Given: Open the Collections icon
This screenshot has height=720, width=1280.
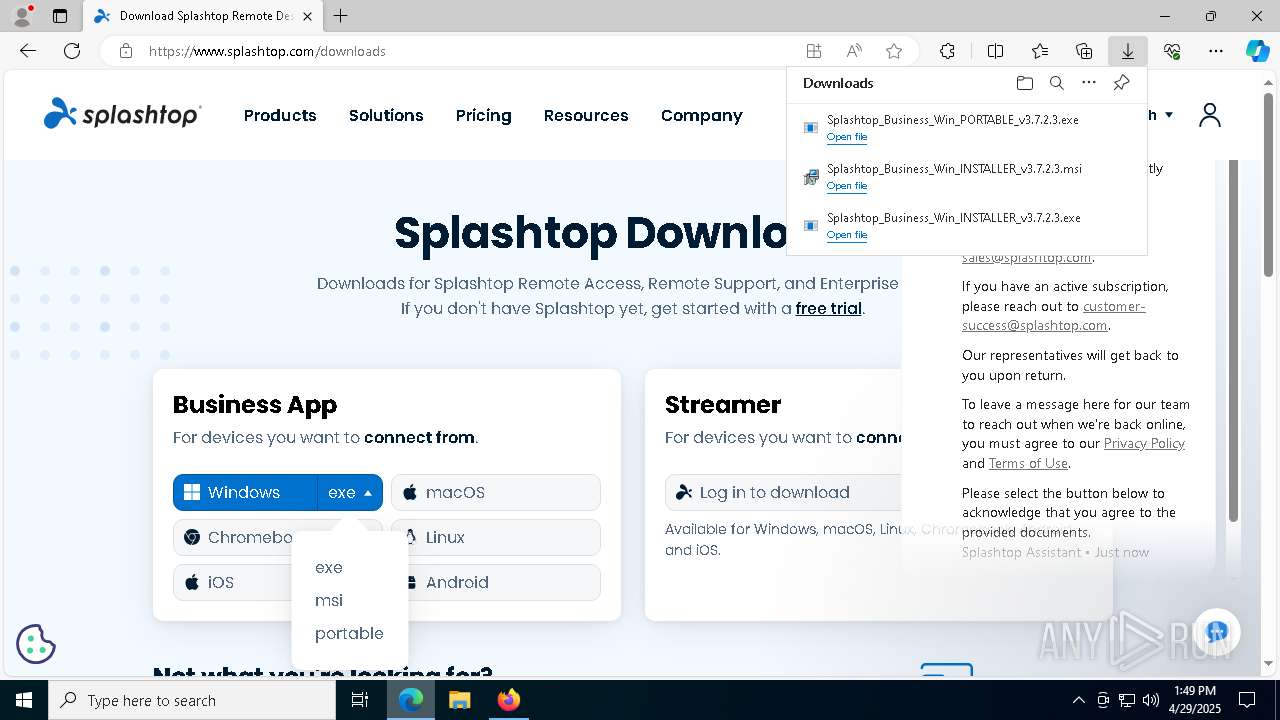Looking at the screenshot, I should (1084, 51).
